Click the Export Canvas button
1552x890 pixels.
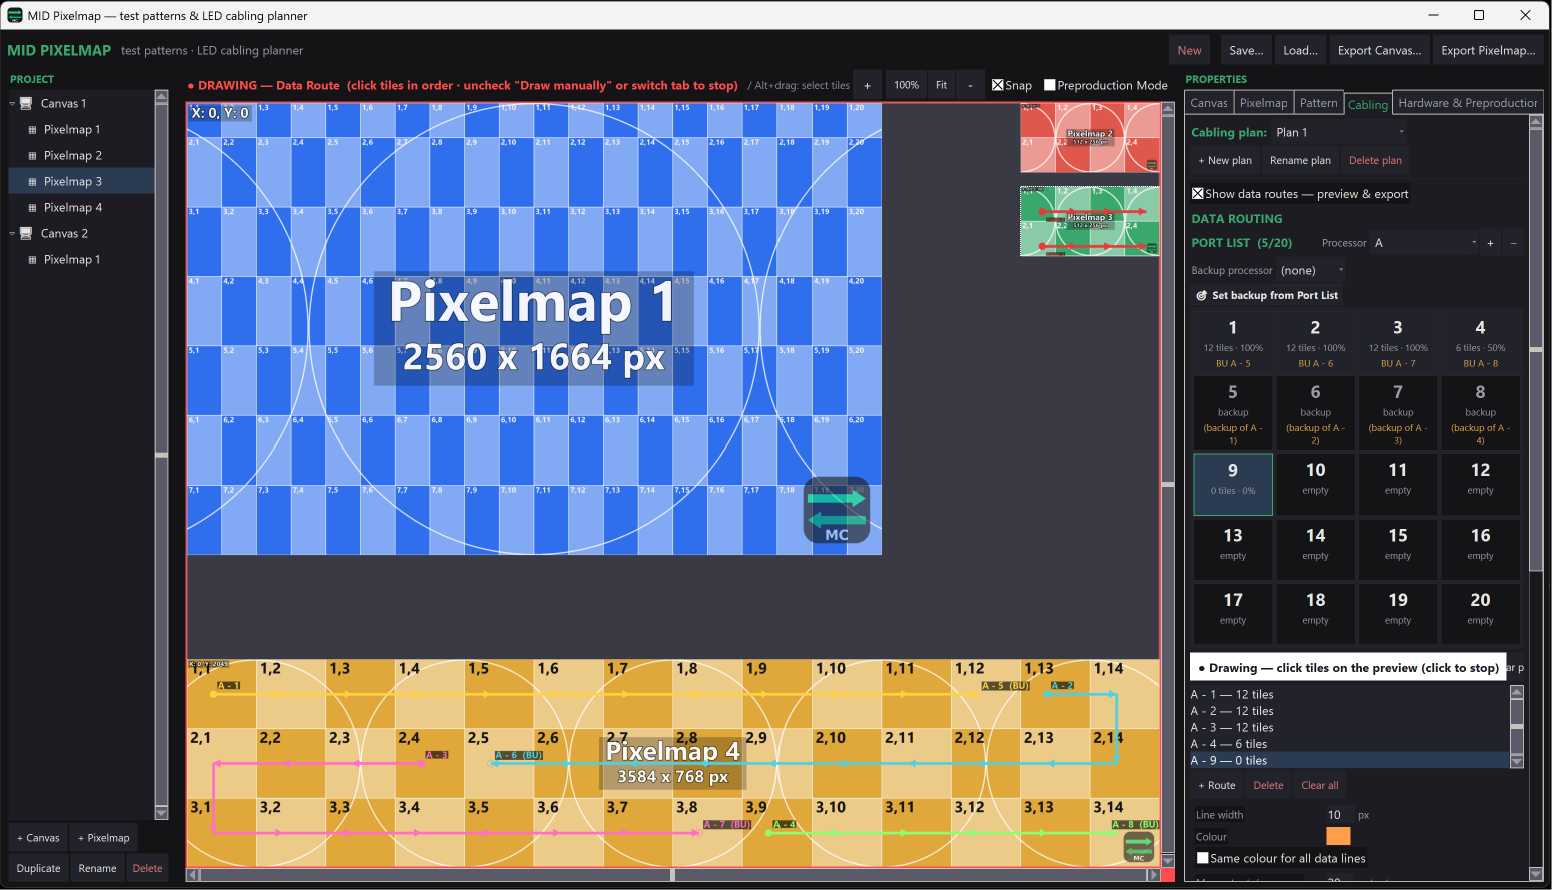click(x=1379, y=50)
